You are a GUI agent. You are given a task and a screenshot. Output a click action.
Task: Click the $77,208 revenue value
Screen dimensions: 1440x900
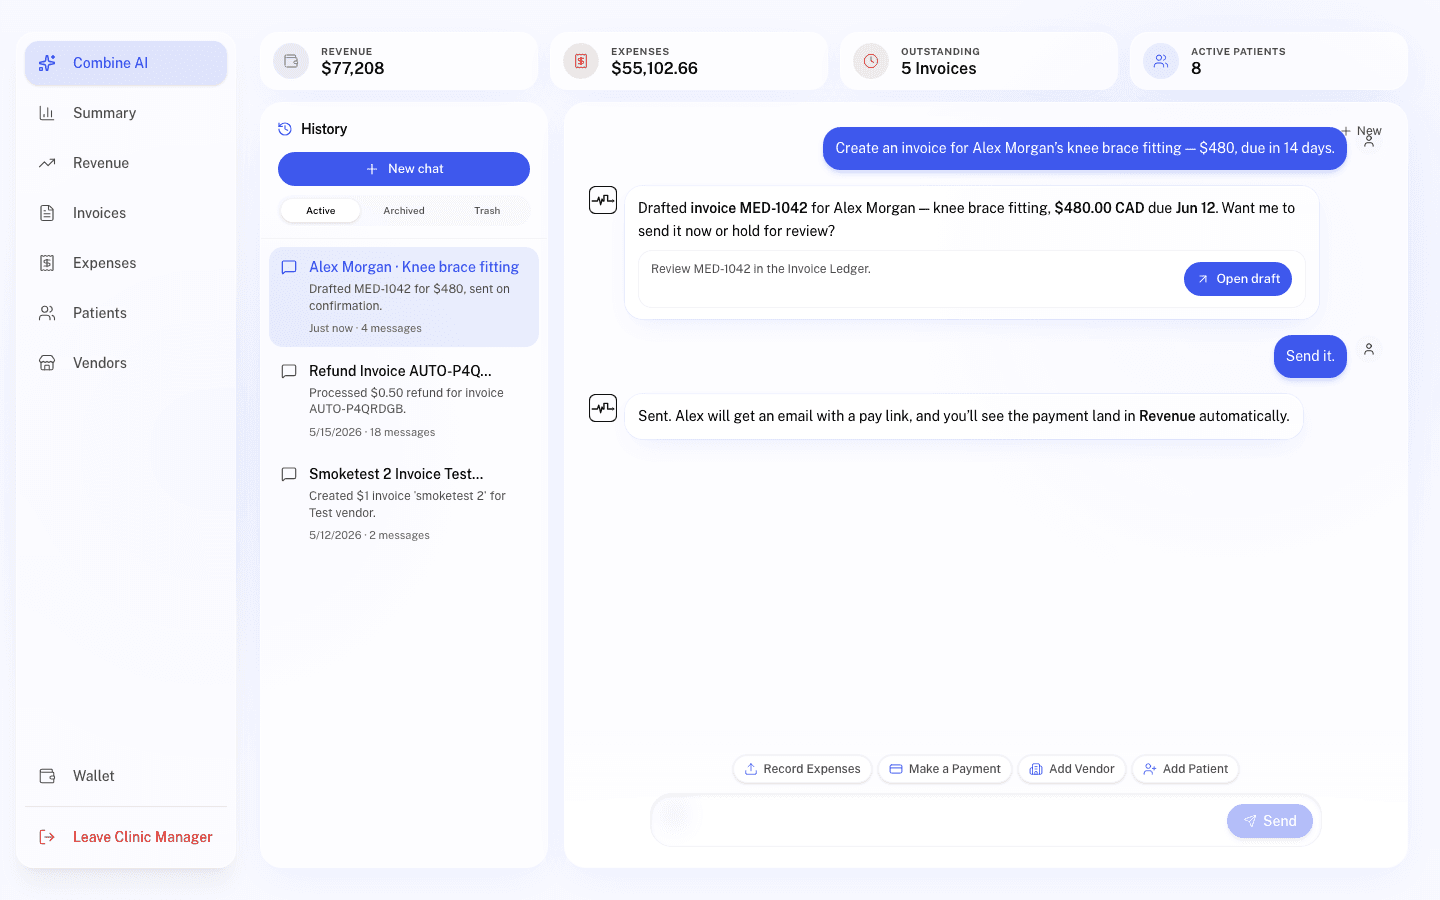353,69
